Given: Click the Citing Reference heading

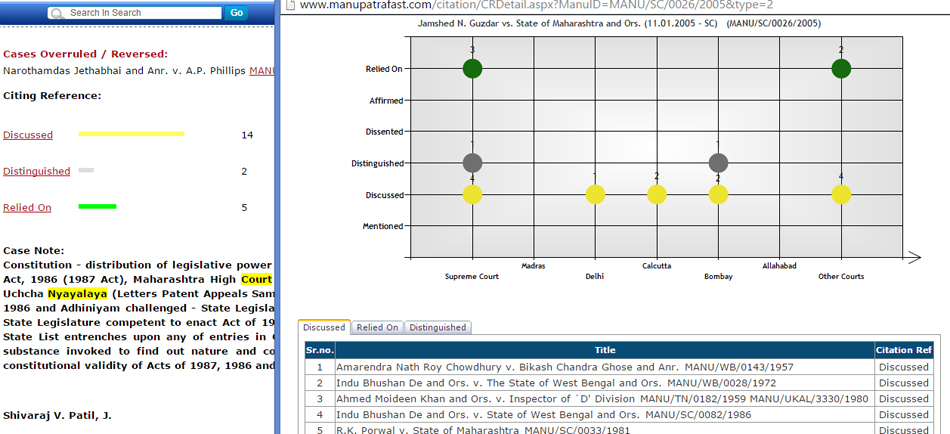Looking at the screenshot, I should click(52, 96).
